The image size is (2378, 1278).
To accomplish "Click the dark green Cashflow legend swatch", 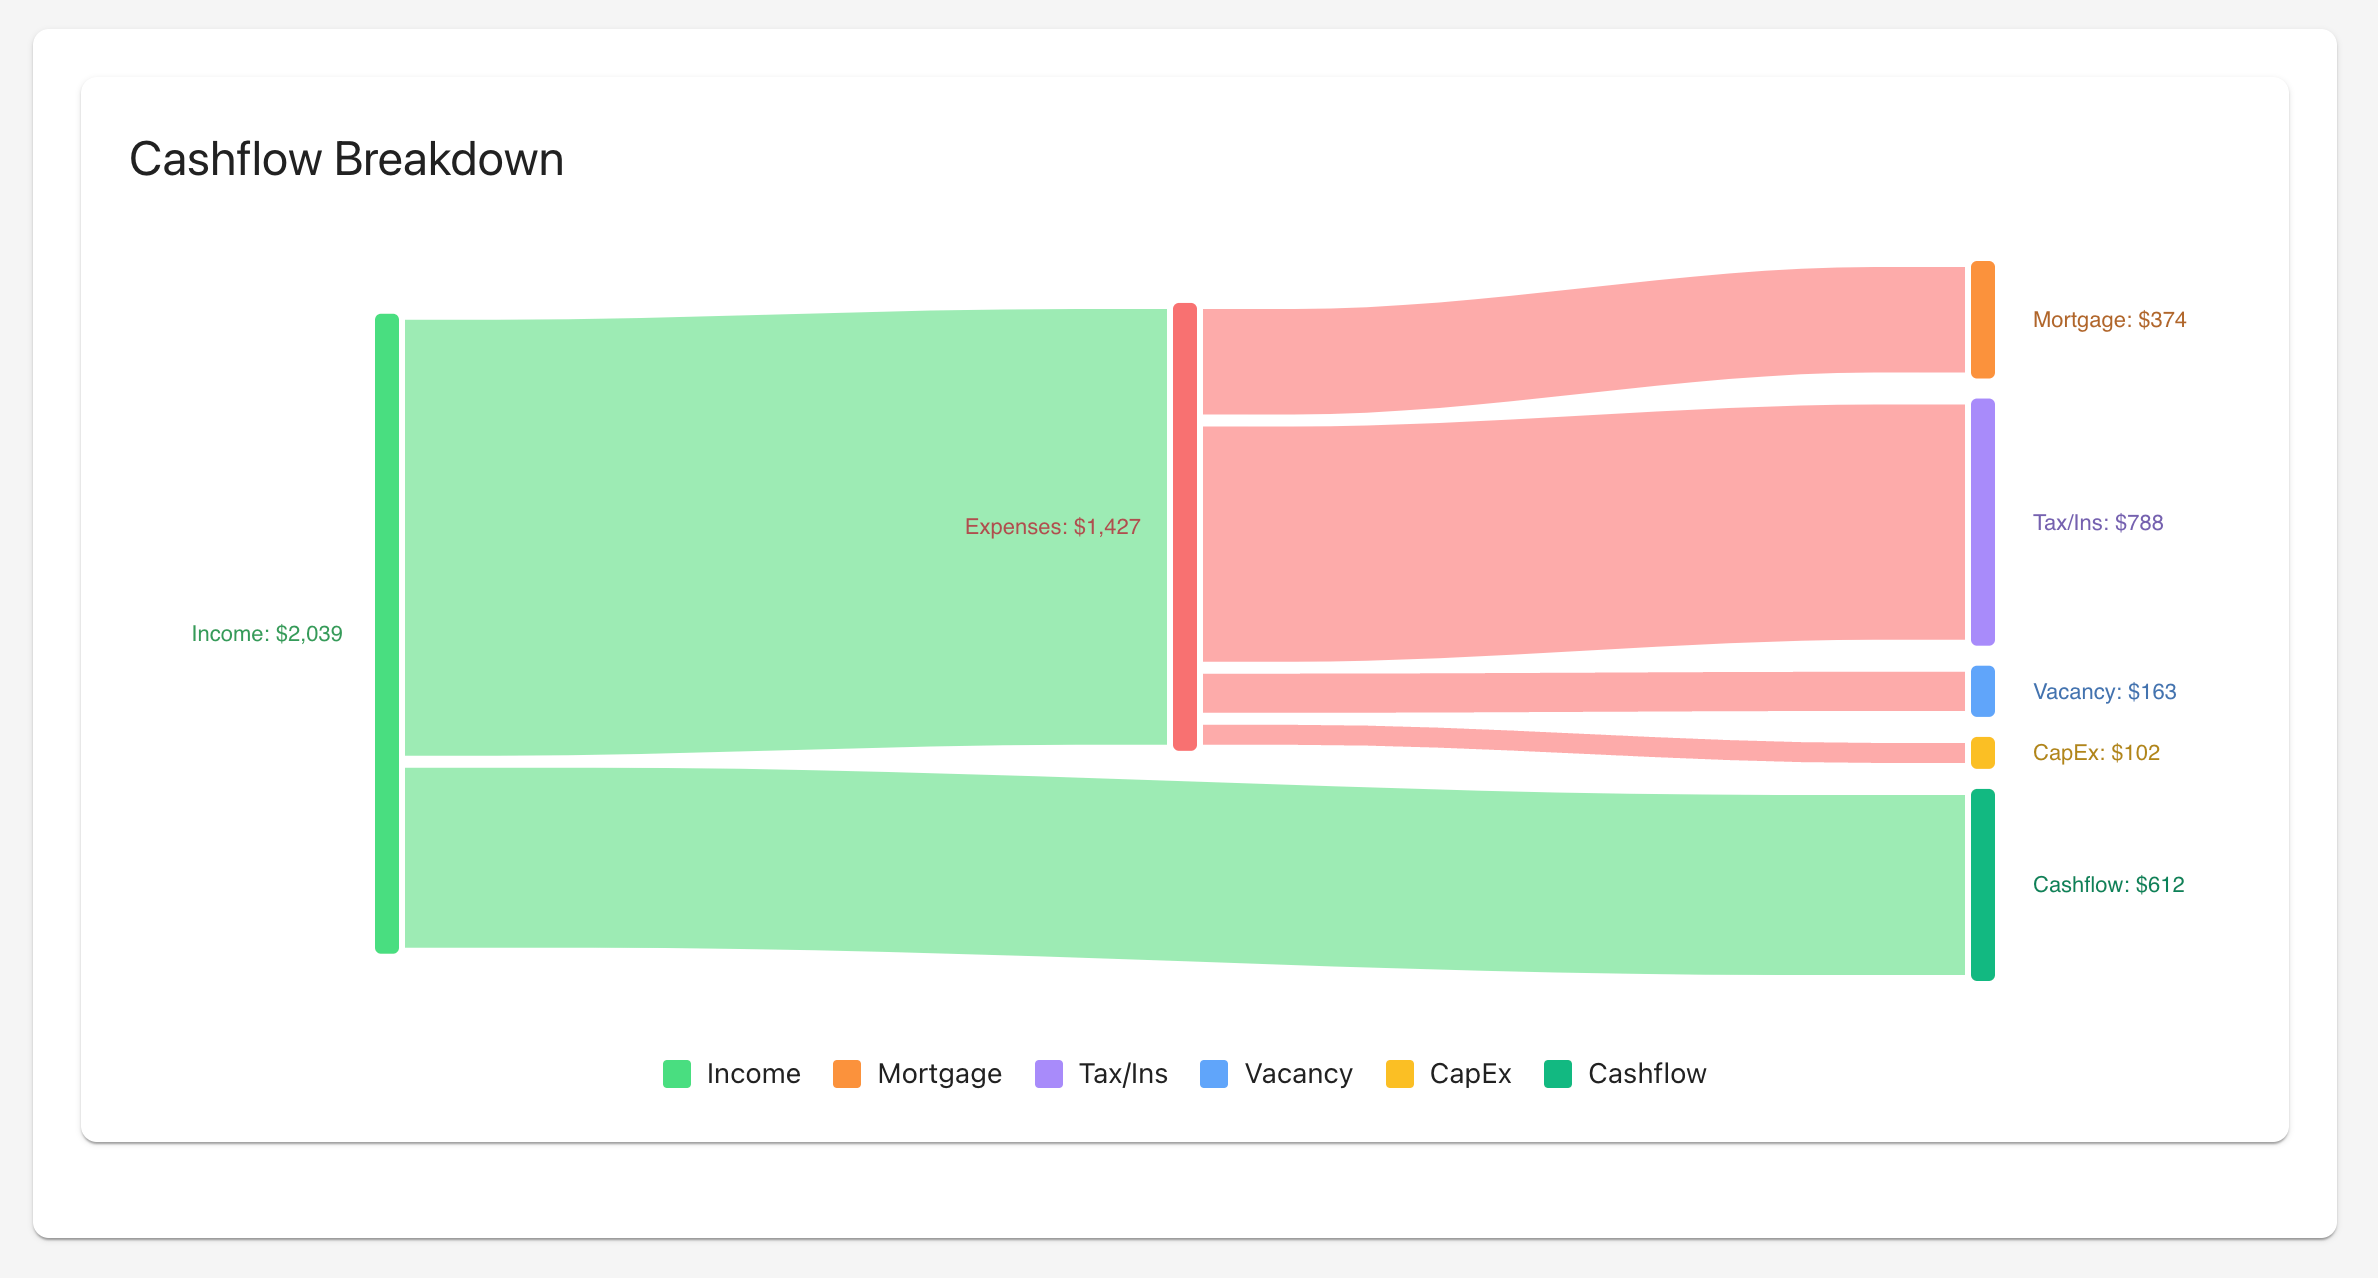I will (1558, 1074).
